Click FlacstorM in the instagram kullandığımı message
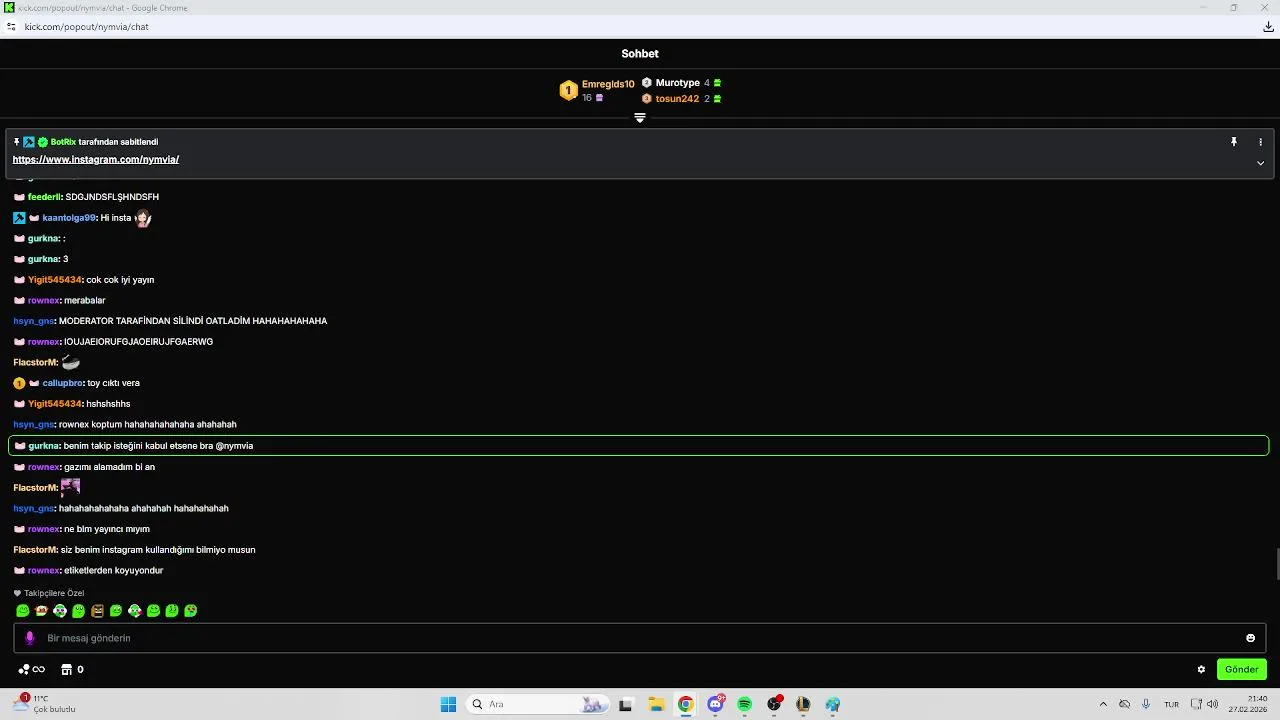Image resolution: width=1280 pixels, height=720 pixels. (x=35, y=550)
